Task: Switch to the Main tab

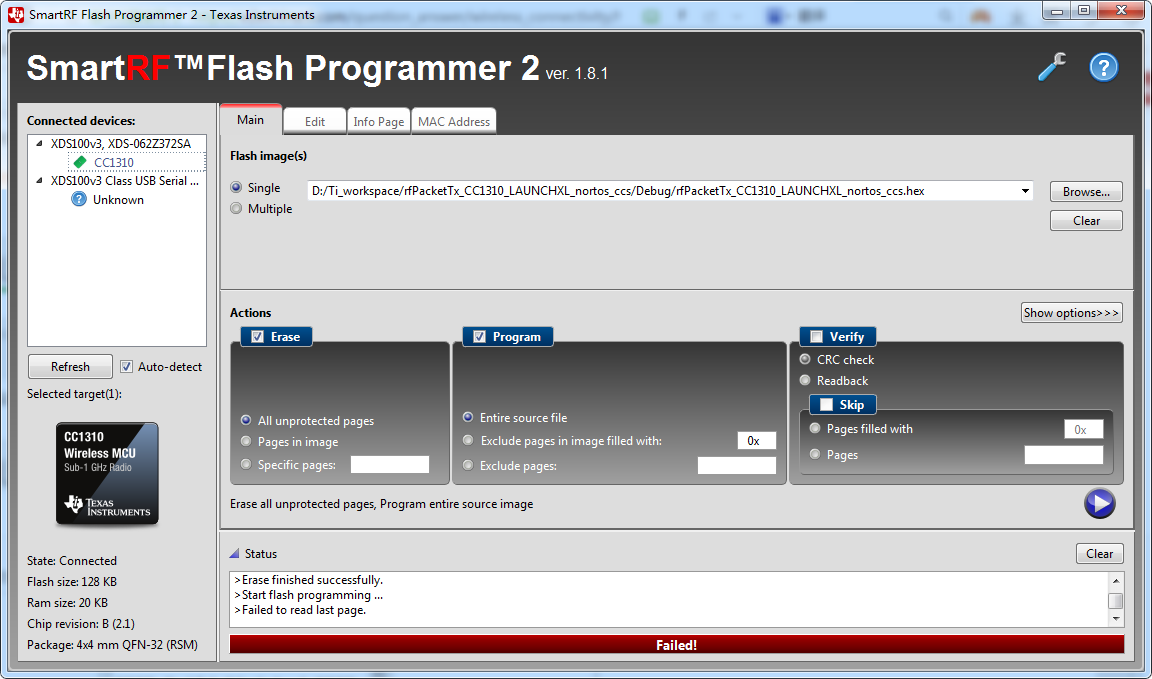Action: (251, 120)
